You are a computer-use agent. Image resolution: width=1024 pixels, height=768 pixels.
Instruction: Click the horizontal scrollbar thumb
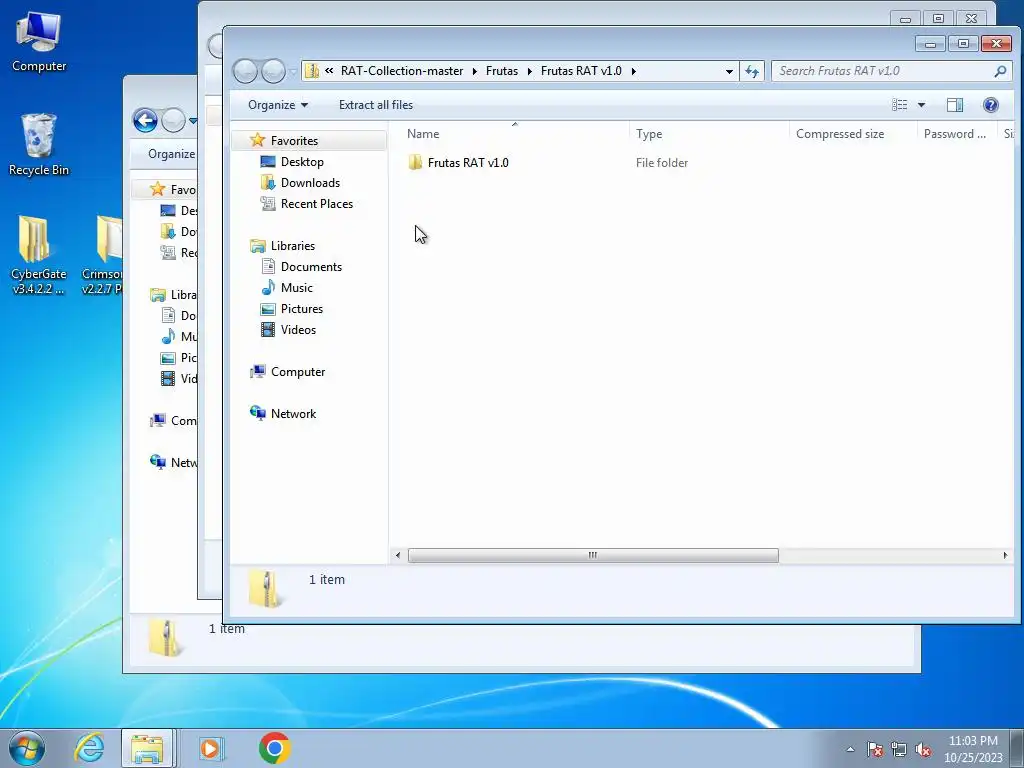pyautogui.click(x=593, y=555)
